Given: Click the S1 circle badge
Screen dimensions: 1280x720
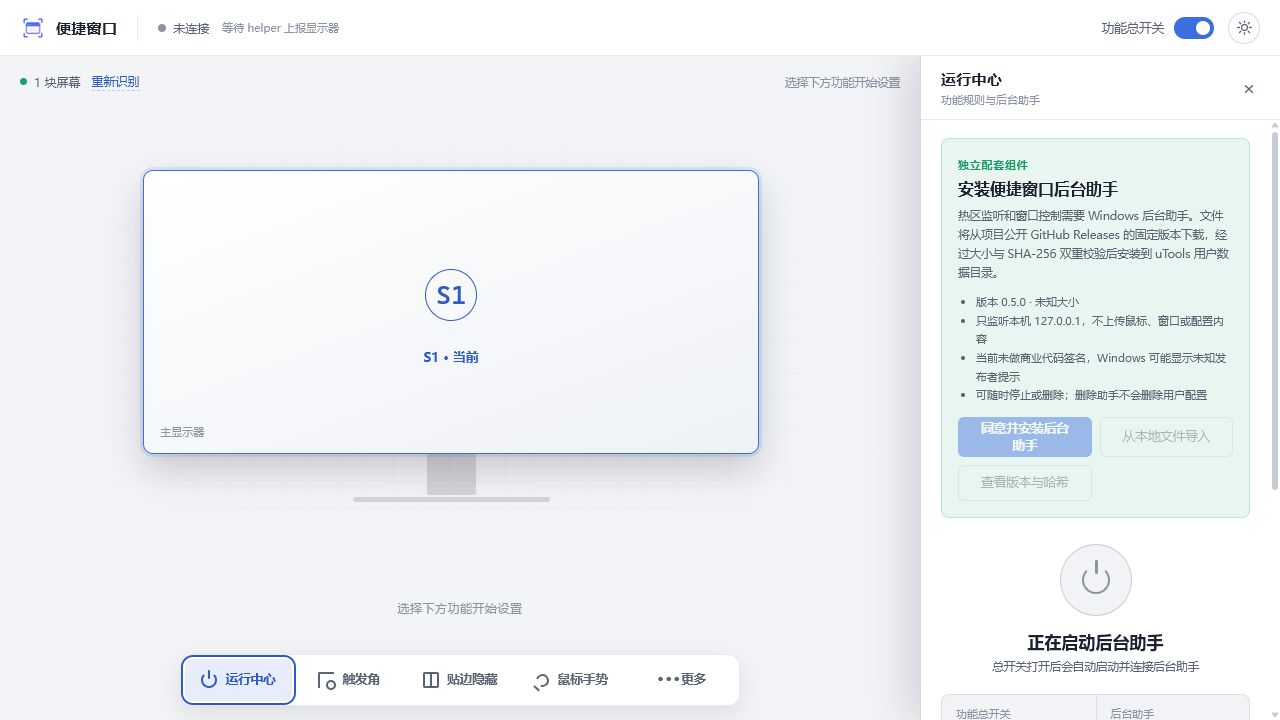Looking at the screenshot, I should click(451, 295).
